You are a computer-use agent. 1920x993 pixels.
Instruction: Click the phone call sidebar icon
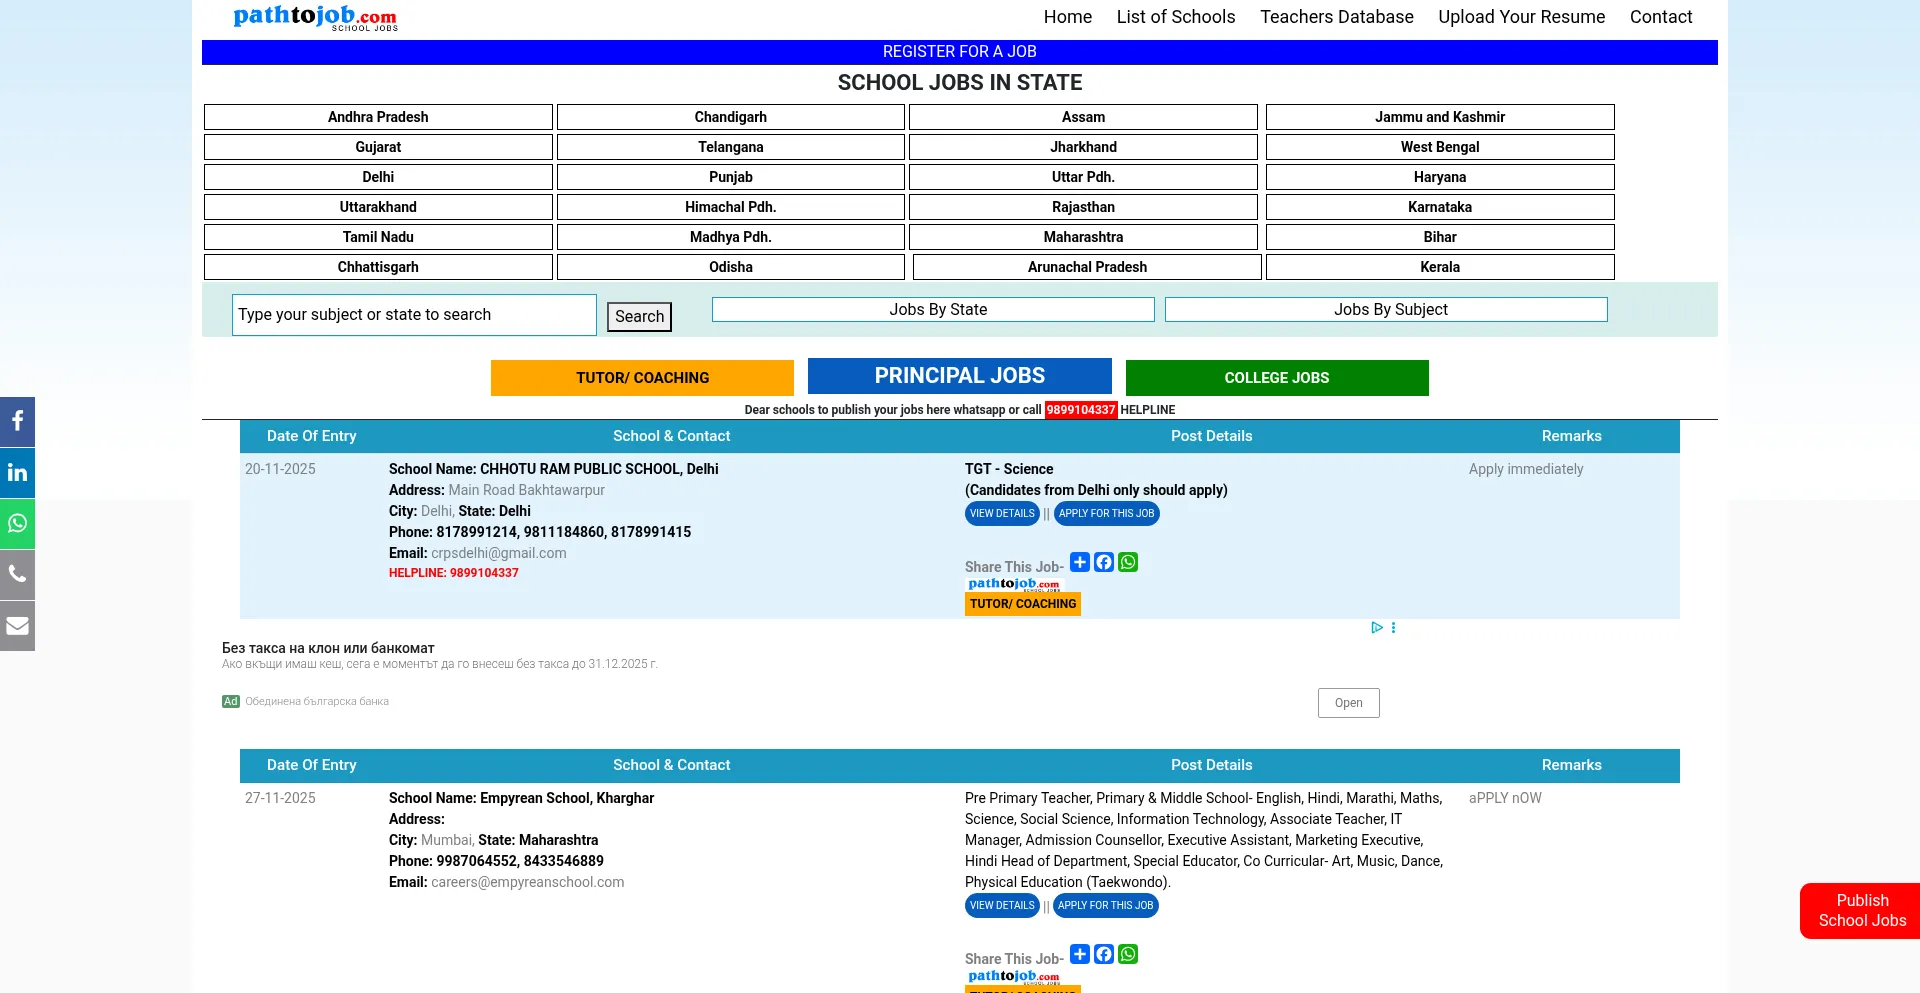pos(17,575)
